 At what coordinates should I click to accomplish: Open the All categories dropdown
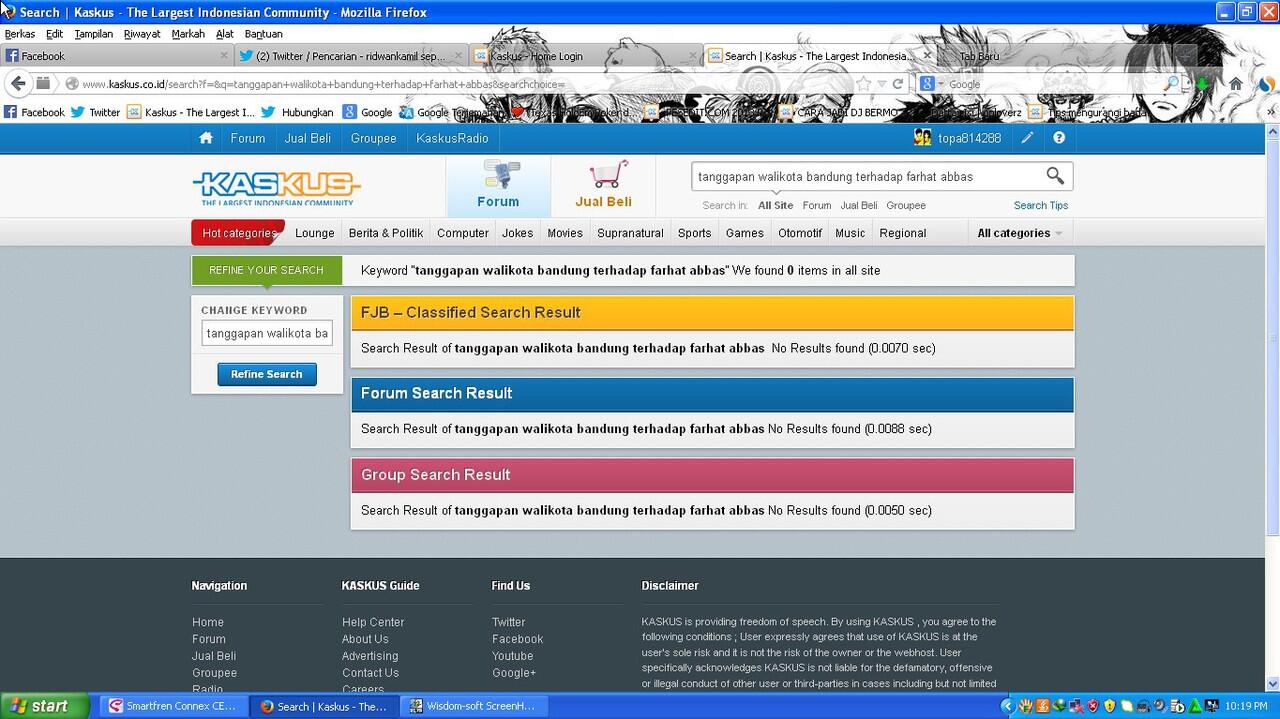(1019, 233)
